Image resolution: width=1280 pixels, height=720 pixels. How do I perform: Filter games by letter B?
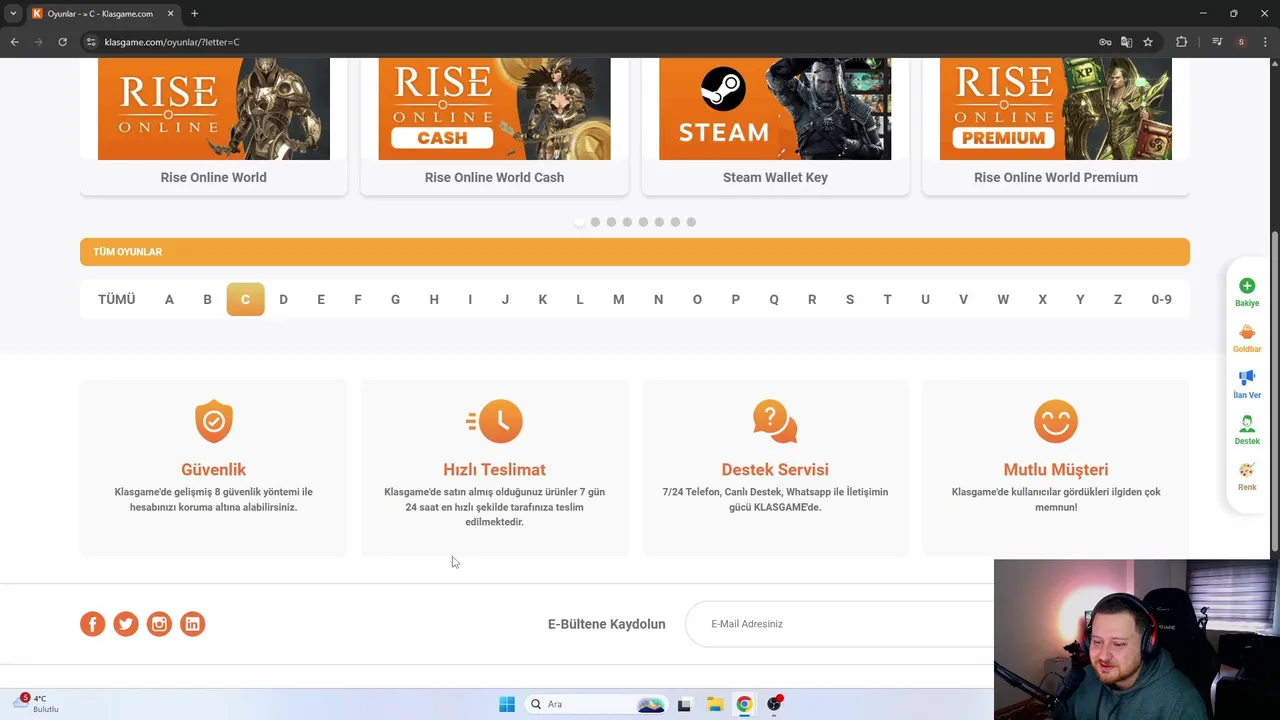pyautogui.click(x=207, y=299)
